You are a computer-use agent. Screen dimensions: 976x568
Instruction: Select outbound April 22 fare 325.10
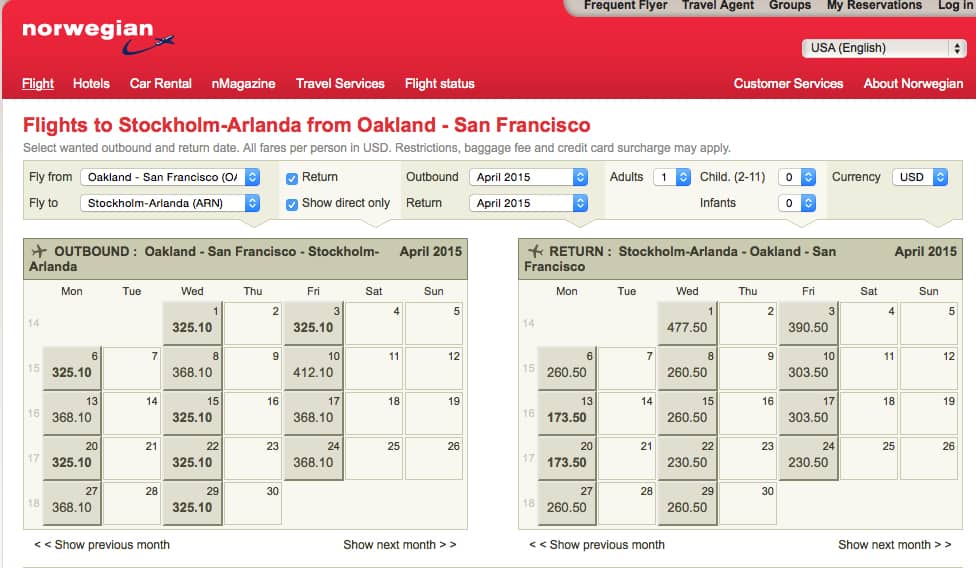pos(192,459)
